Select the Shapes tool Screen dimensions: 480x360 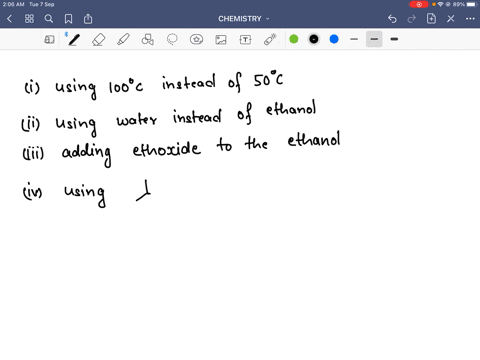[148, 40]
